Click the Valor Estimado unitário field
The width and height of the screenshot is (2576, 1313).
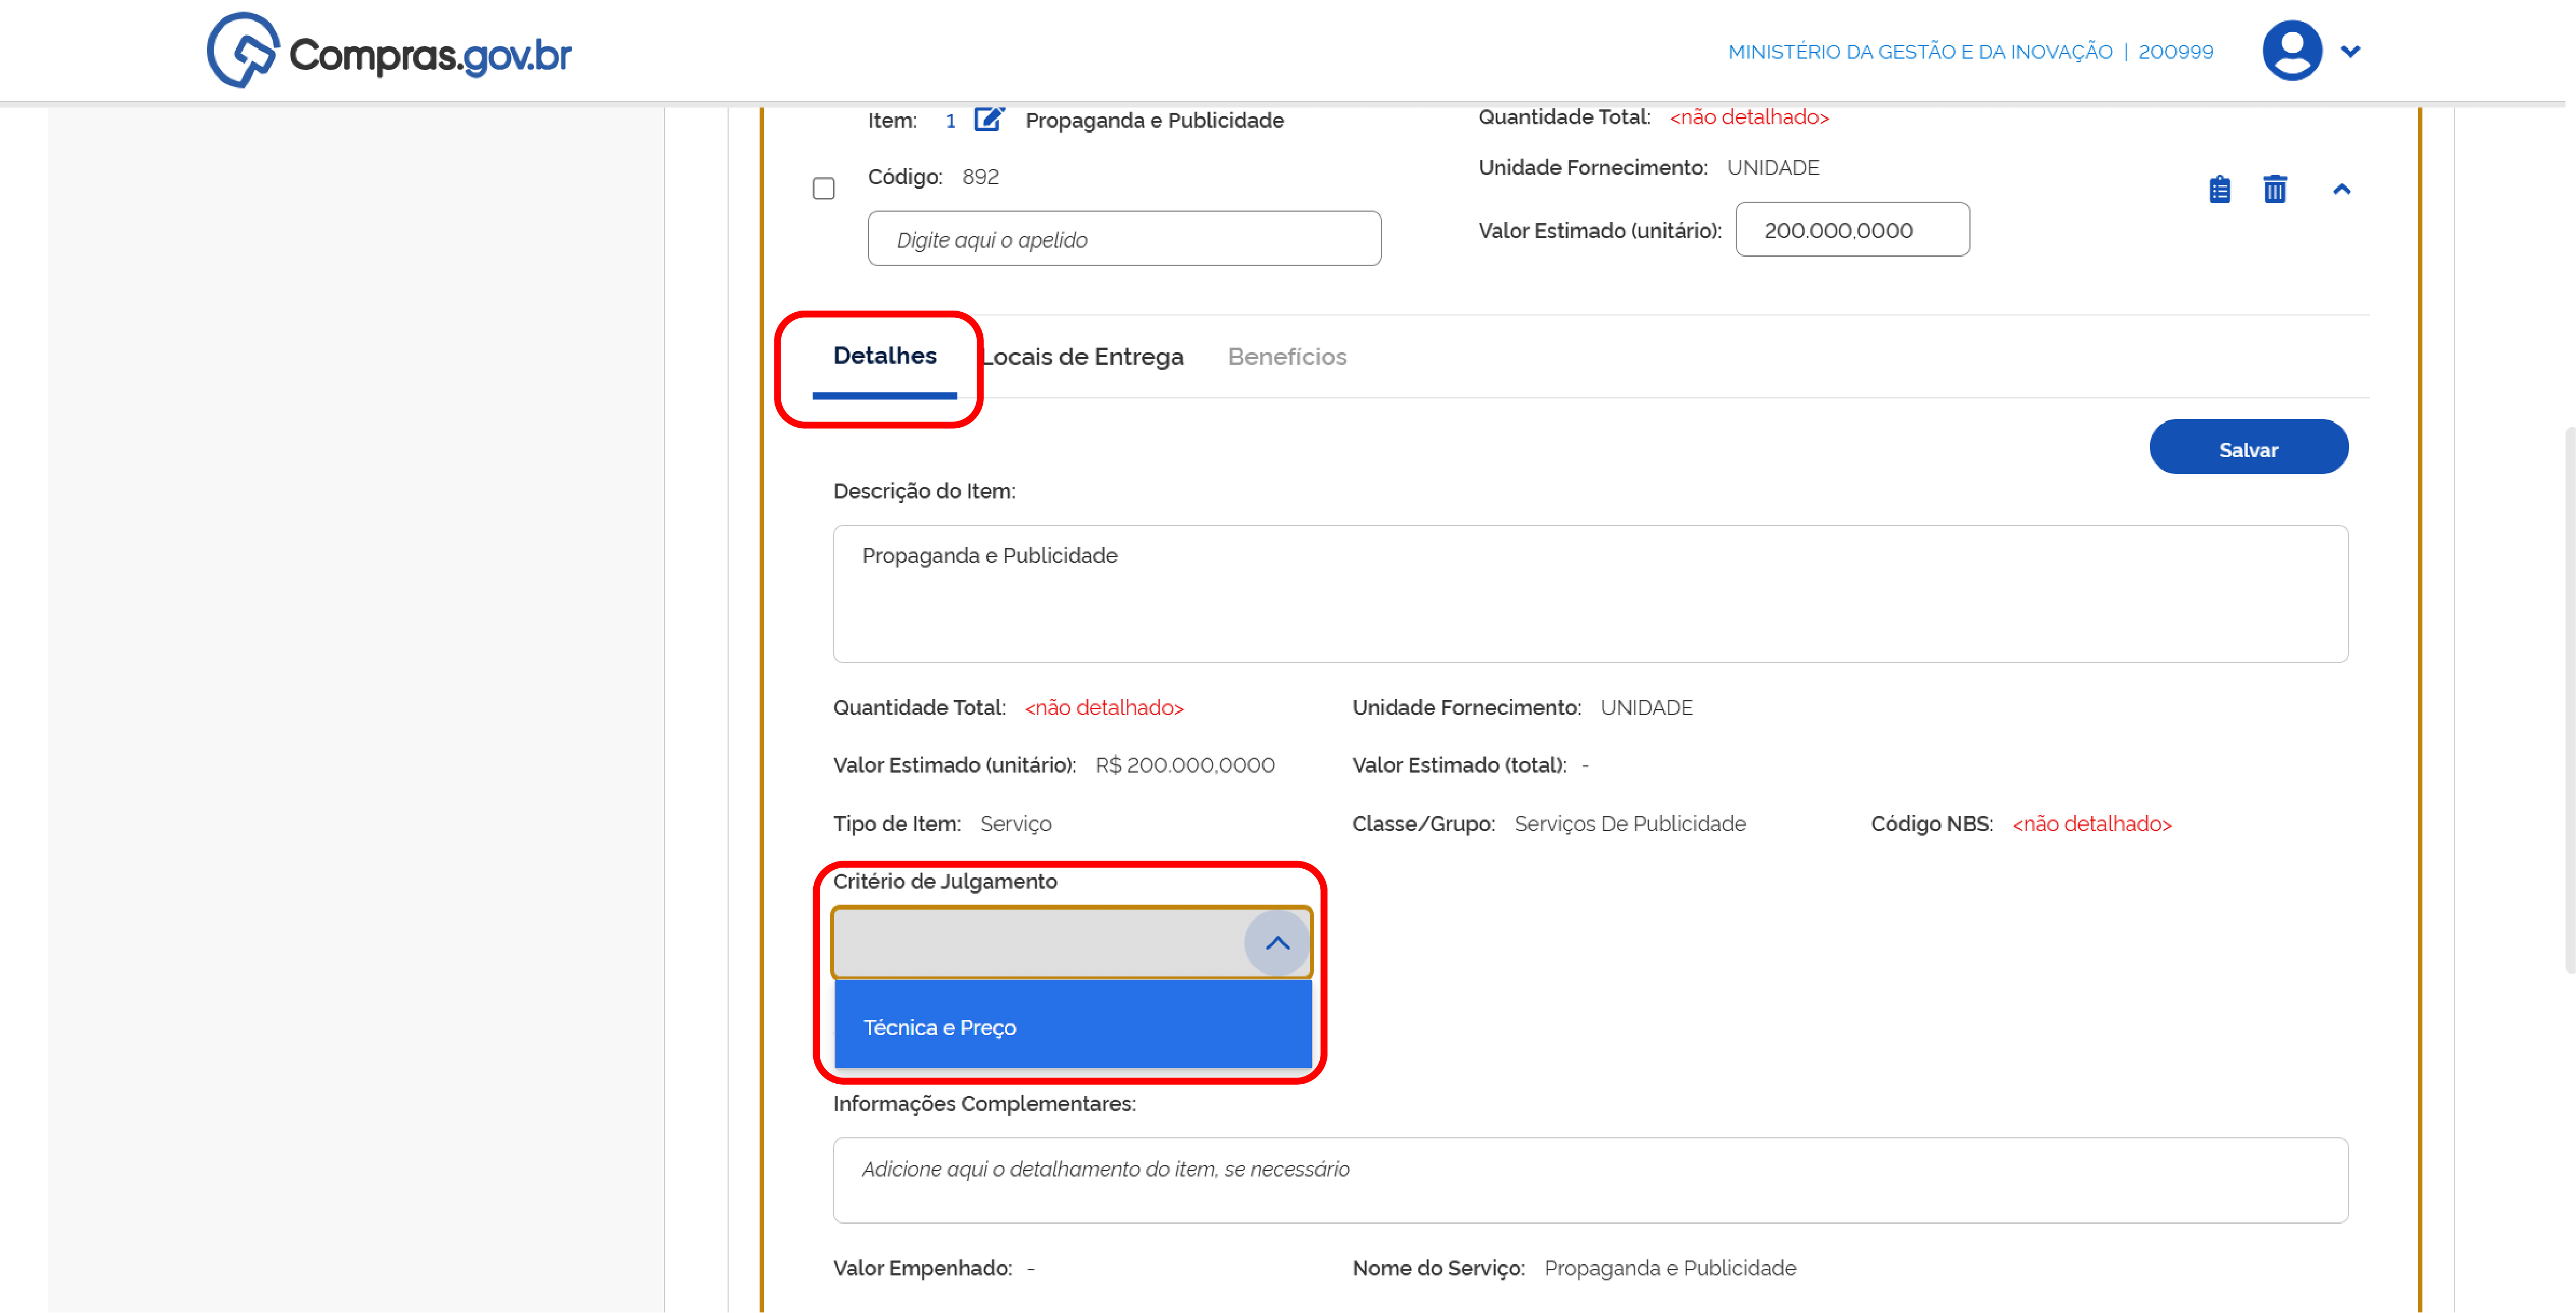tap(1852, 230)
